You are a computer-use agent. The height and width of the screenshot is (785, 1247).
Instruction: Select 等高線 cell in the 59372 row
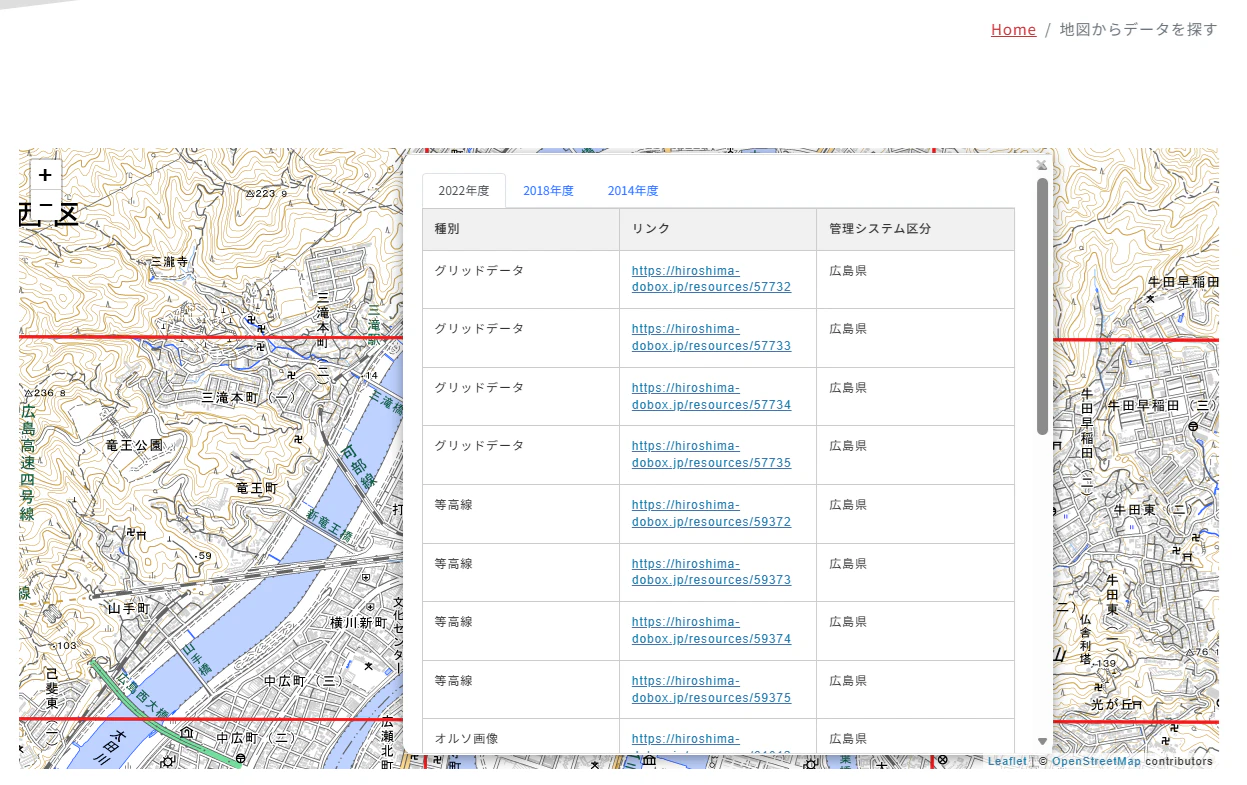tap(521, 514)
